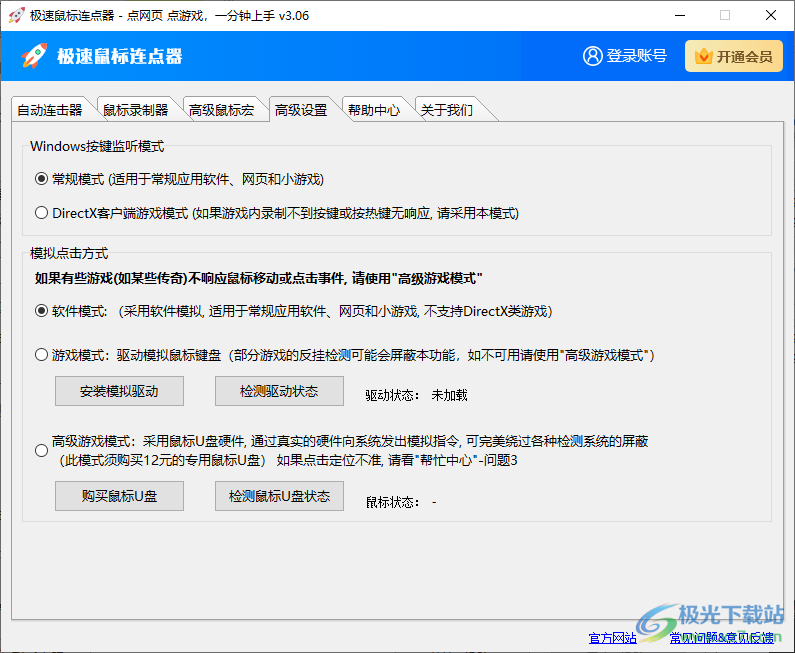Image resolution: width=795 pixels, height=653 pixels.
Task: Go to the 帮助中心 tab
Action: [x=374, y=110]
